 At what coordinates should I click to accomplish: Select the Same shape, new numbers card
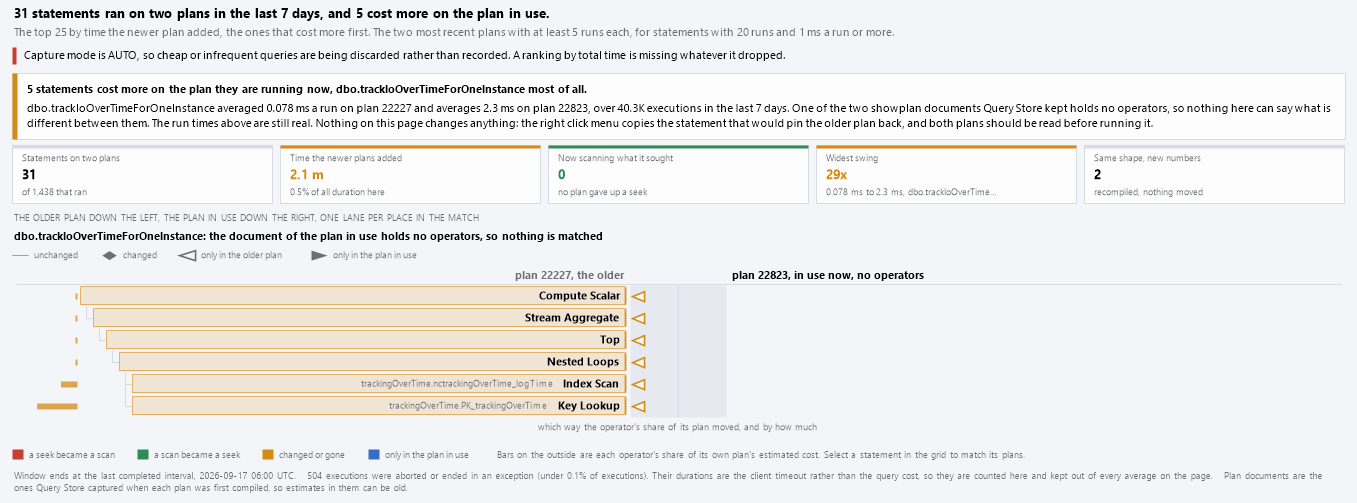pyautogui.click(x=1214, y=175)
